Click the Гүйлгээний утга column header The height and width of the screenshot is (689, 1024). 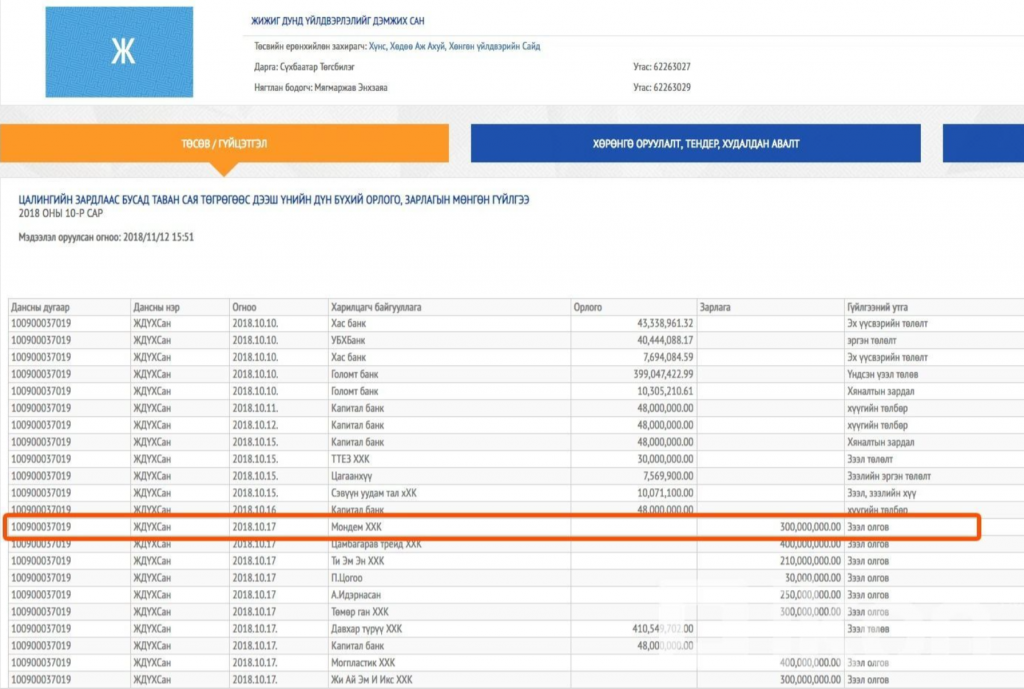tap(878, 306)
